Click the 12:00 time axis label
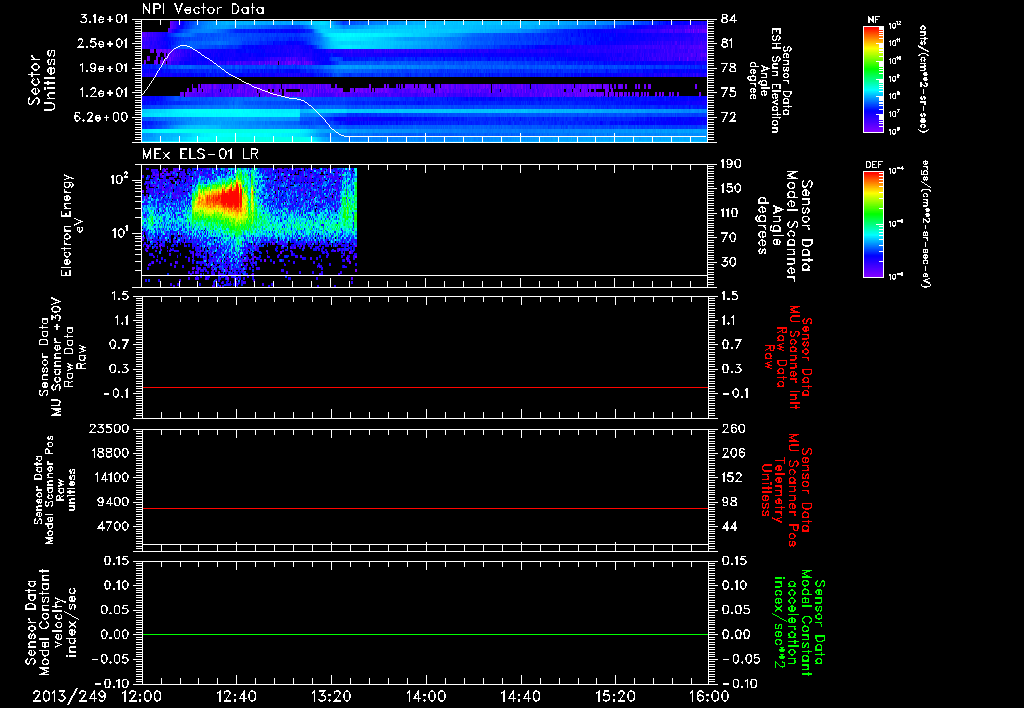 click(x=142, y=696)
